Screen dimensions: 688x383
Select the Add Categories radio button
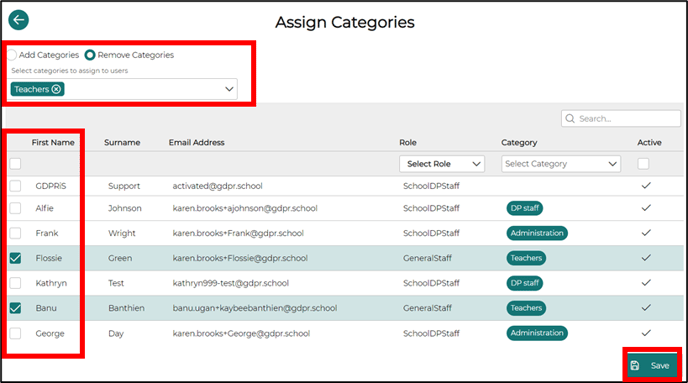pyautogui.click(x=12, y=55)
